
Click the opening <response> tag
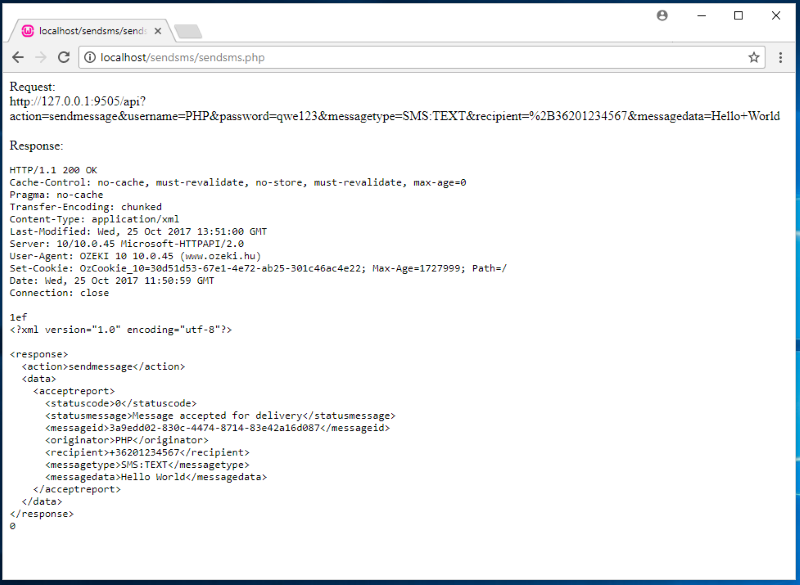(x=39, y=354)
